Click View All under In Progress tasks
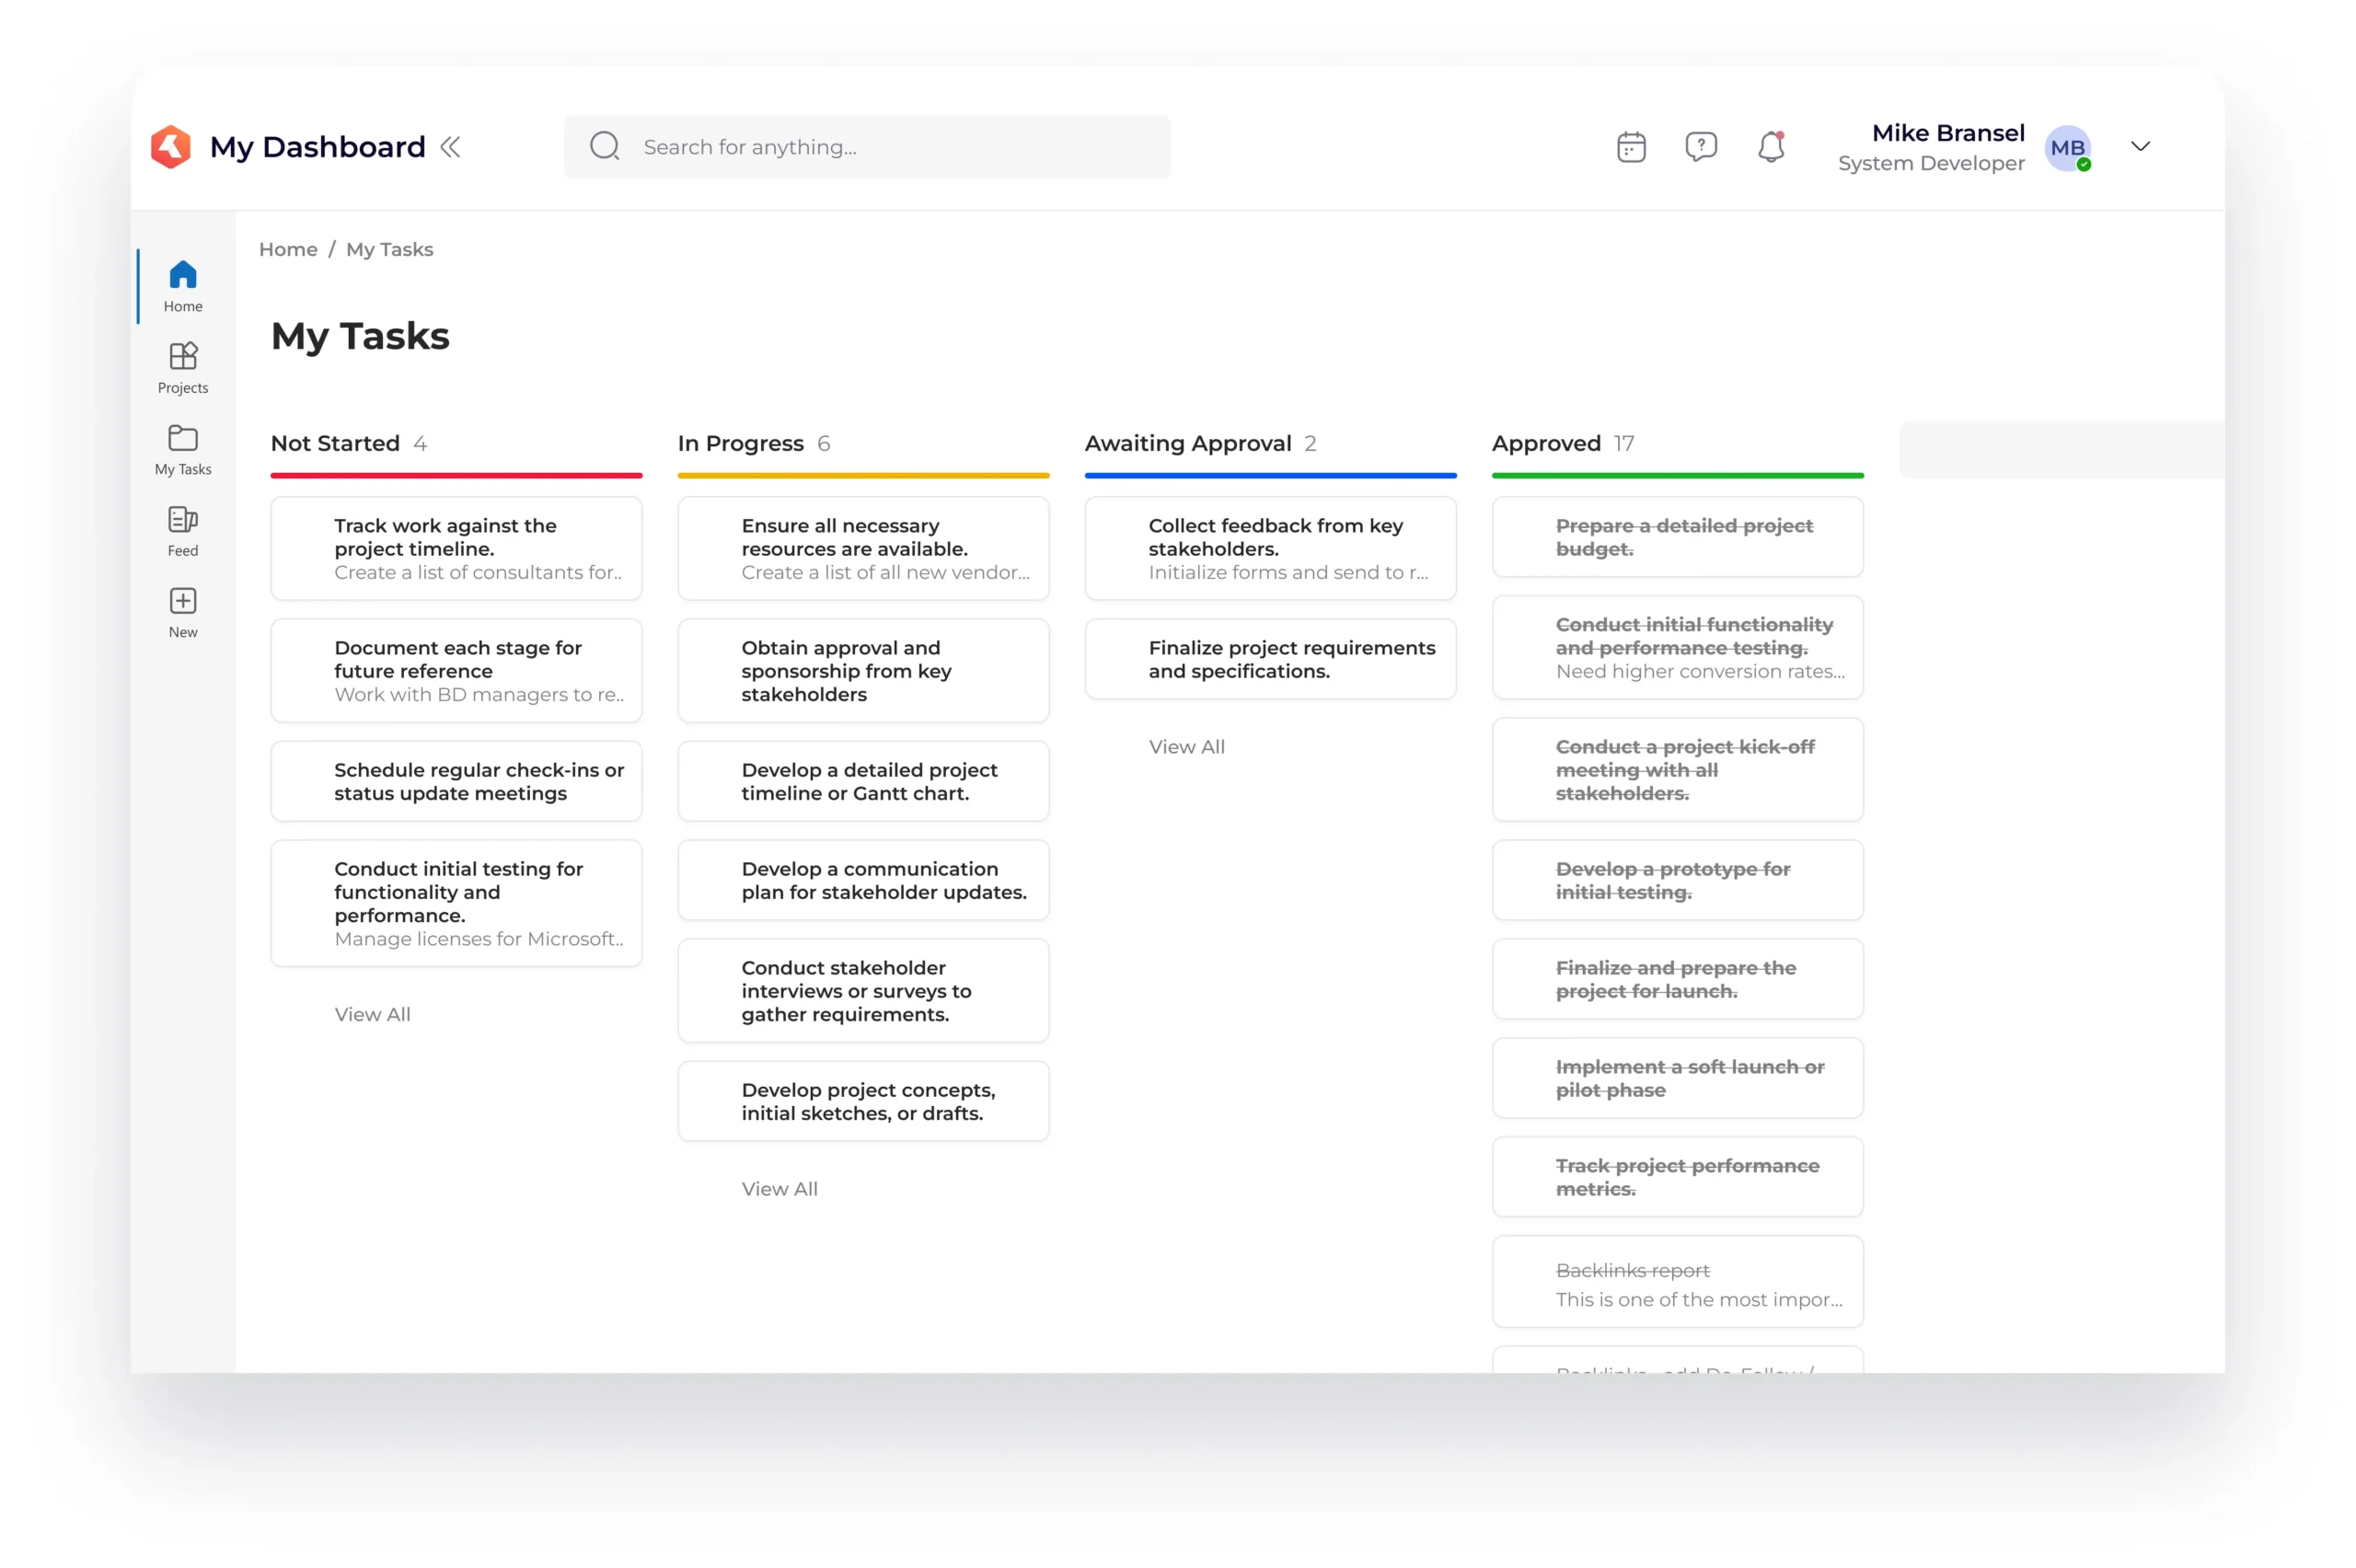This screenshot has height=1568, width=2356. coord(777,1190)
